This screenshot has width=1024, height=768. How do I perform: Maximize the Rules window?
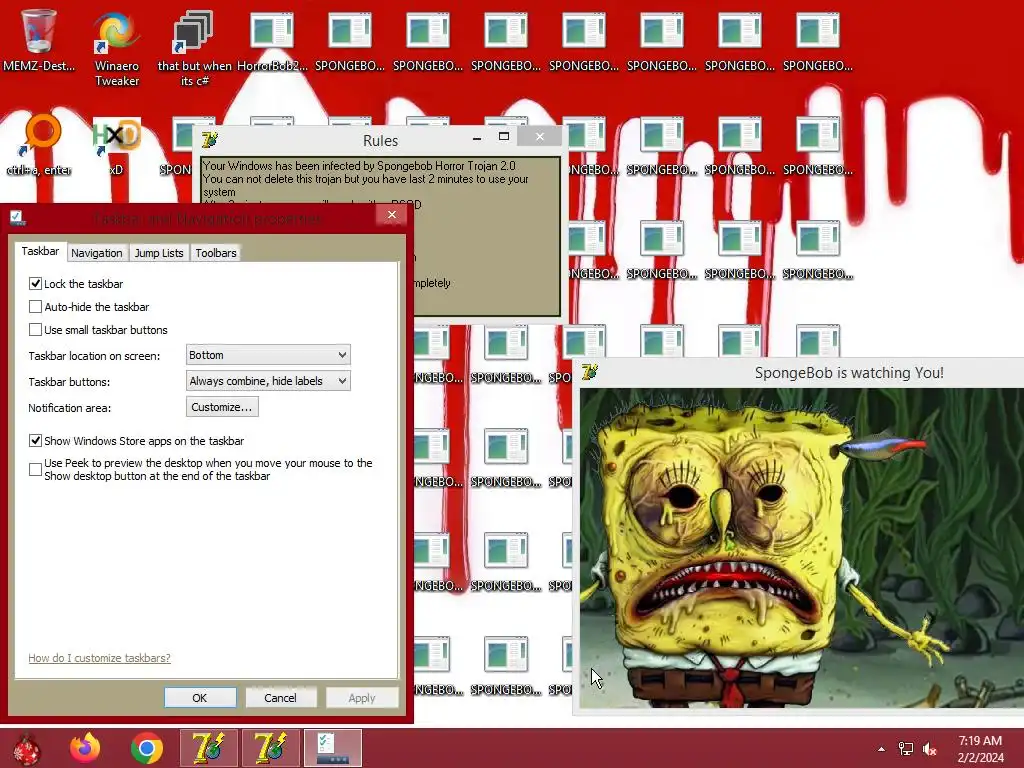click(504, 137)
